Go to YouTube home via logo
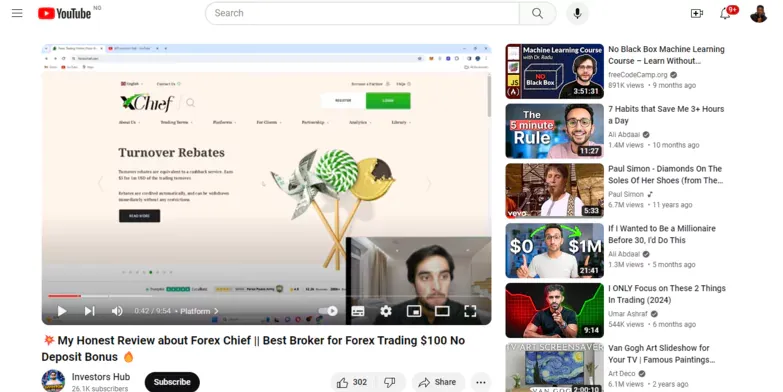Image resolution: width=783 pixels, height=392 pixels. [64, 13]
